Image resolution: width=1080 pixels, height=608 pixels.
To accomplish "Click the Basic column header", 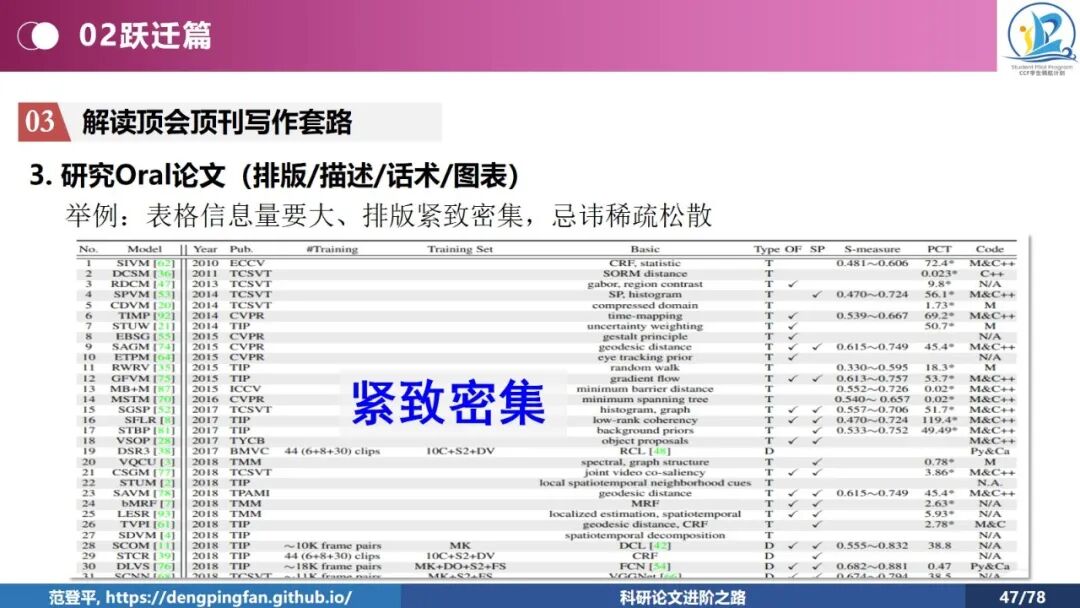I will pyautogui.click(x=645, y=249).
